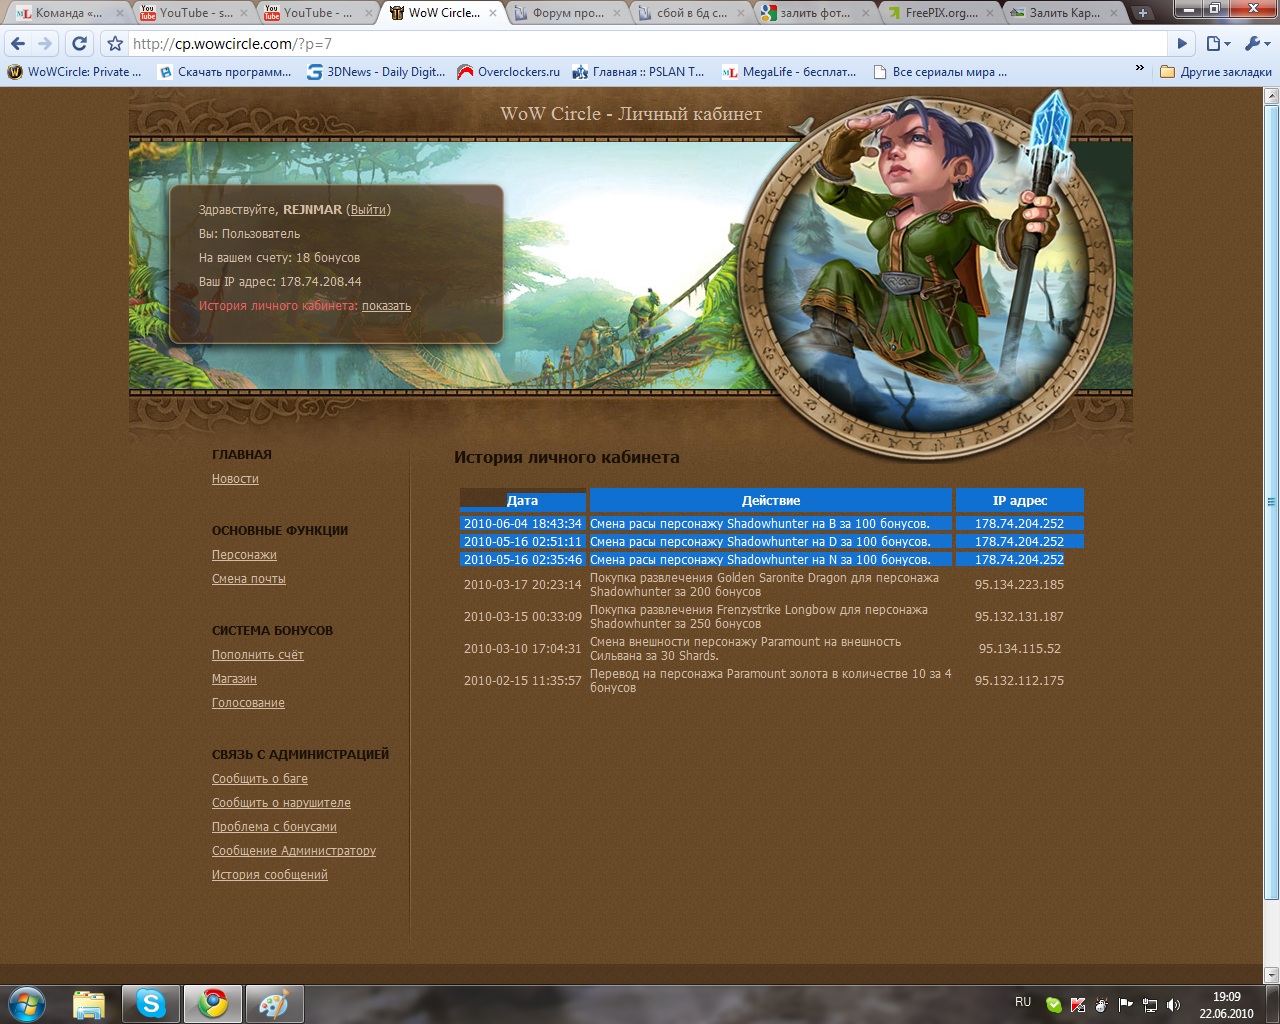
Task: Open the Новости link
Action: pyautogui.click(x=235, y=479)
